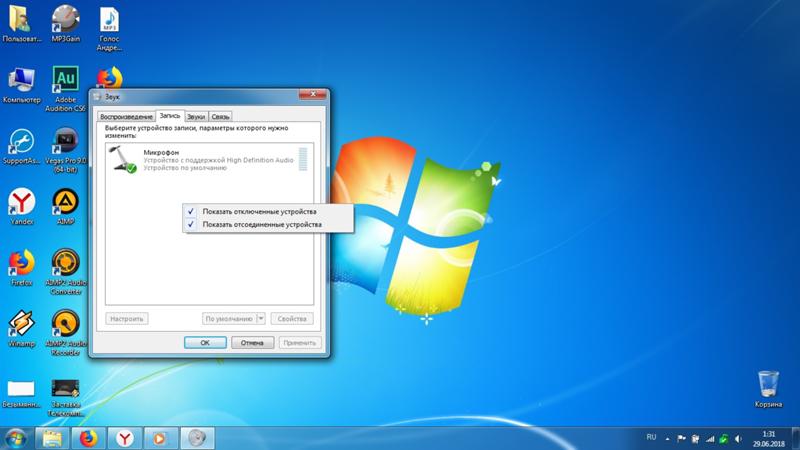
Task: Open Свойства of the device
Action: point(292,319)
